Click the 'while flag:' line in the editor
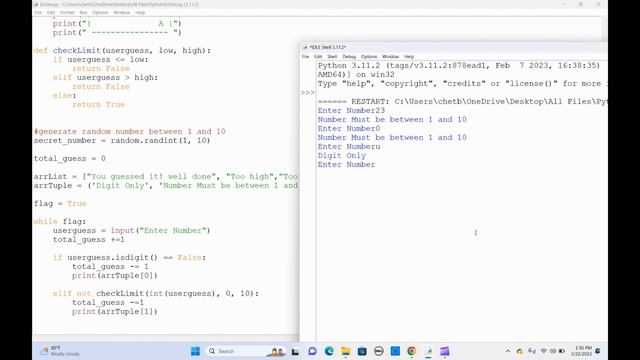This screenshot has width=640, height=360. [60, 221]
